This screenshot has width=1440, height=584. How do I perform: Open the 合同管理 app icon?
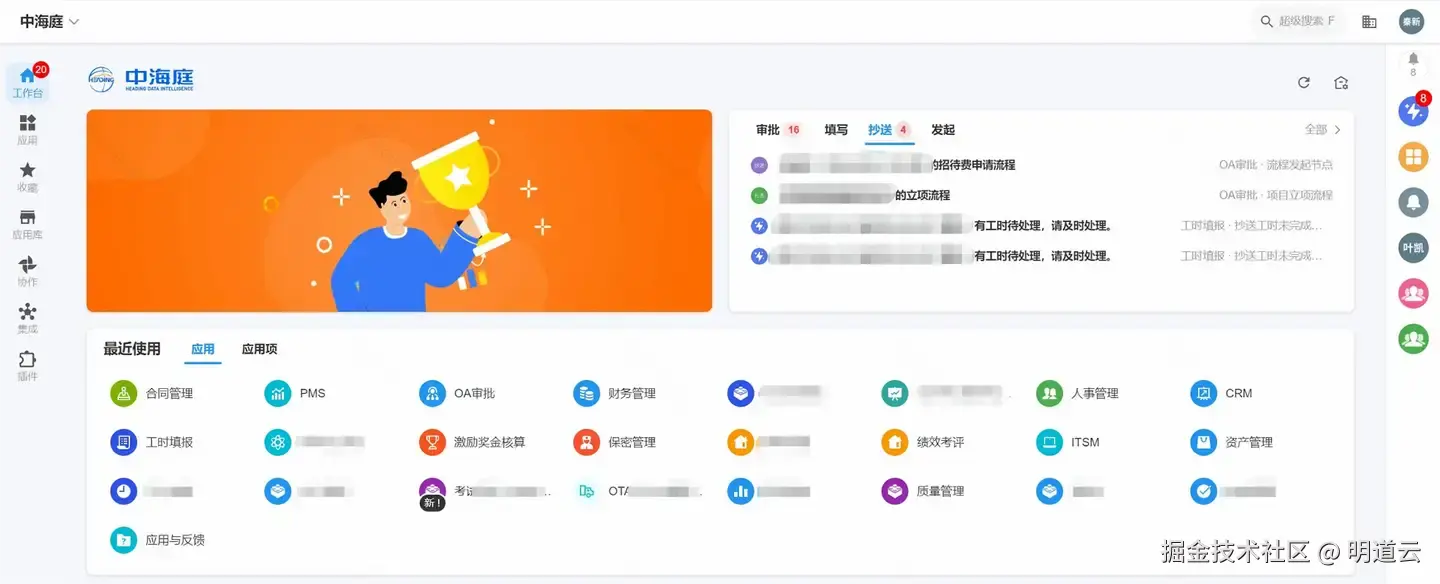[123, 393]
